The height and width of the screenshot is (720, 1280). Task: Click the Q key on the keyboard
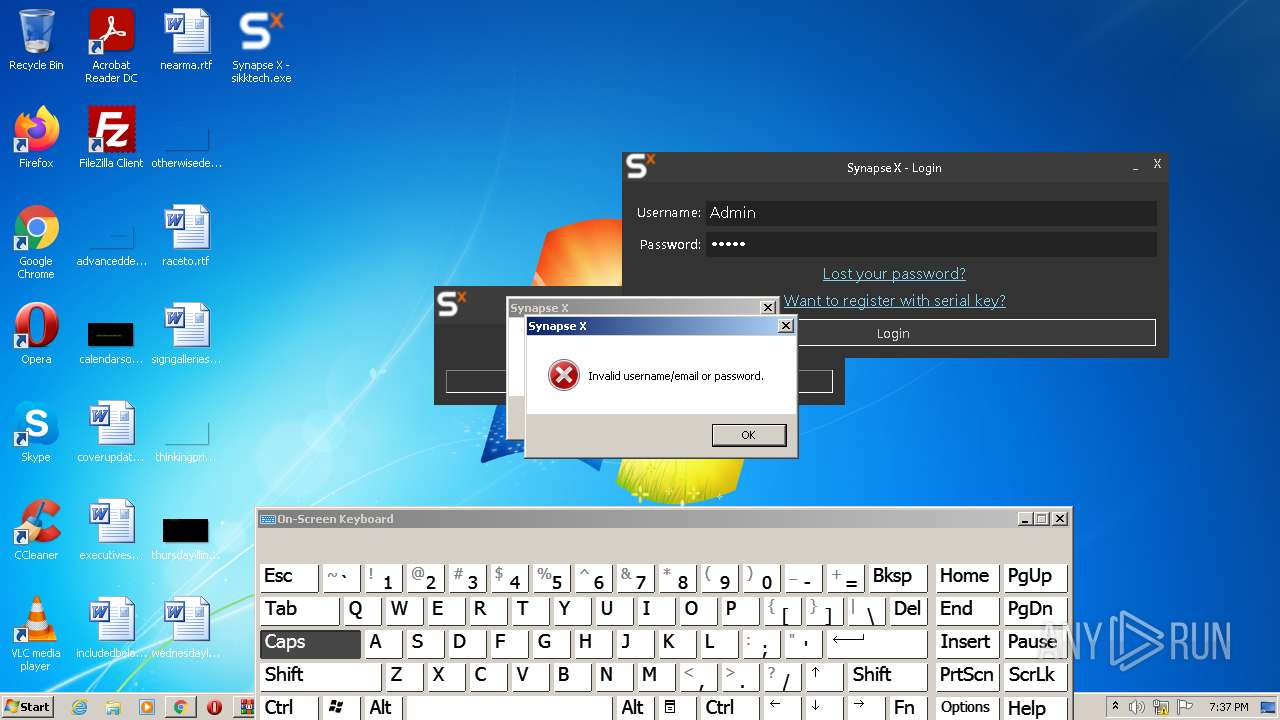[362, 610]
